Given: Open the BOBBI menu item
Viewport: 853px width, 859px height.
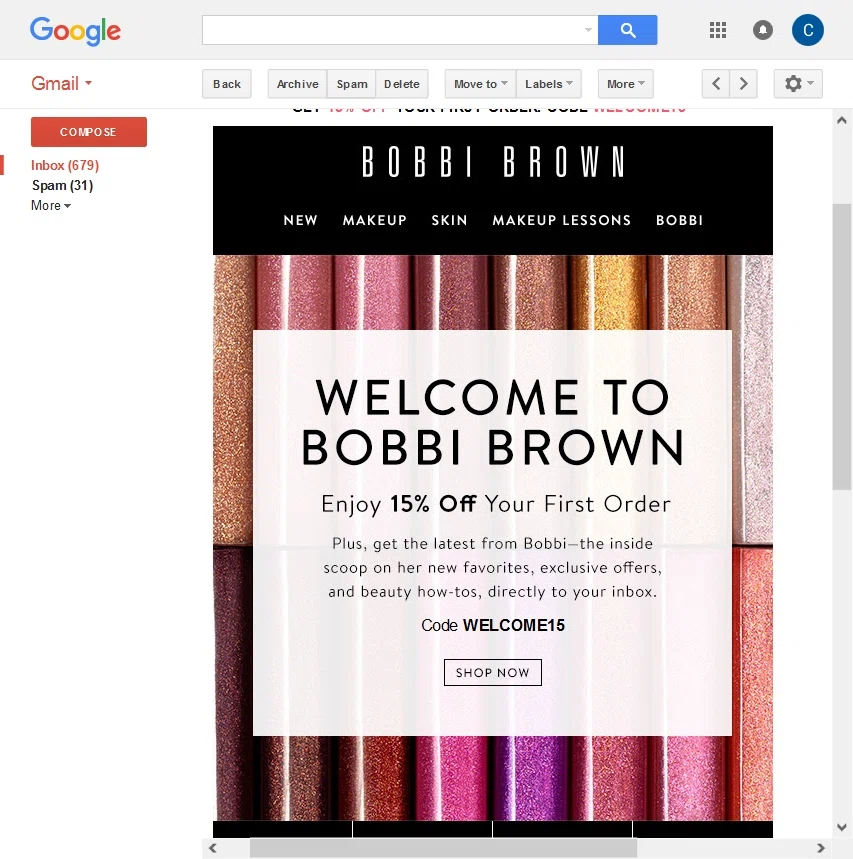Looking at the screenshot, I should 679,220.
